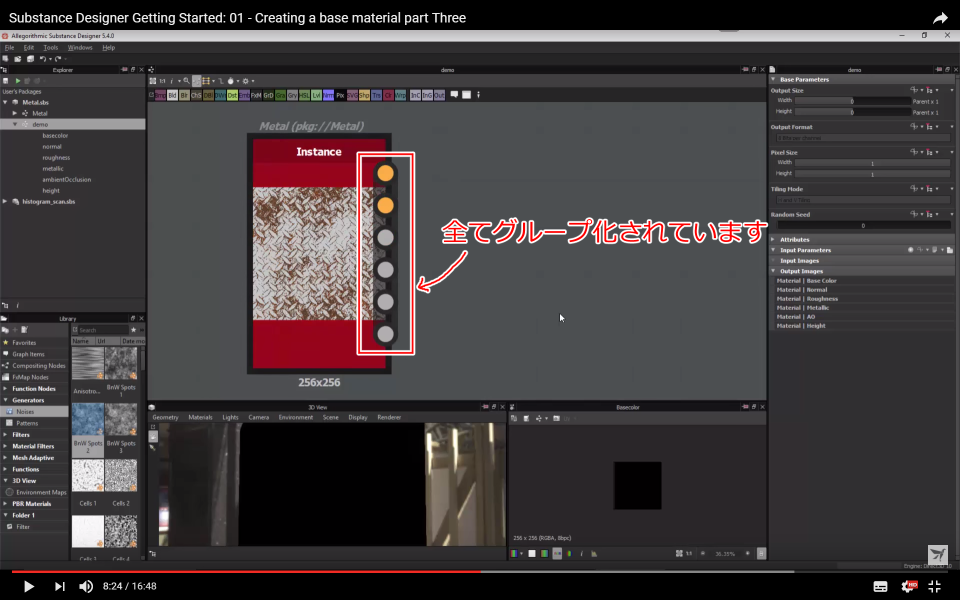Mute the video volume

[86, 587]
